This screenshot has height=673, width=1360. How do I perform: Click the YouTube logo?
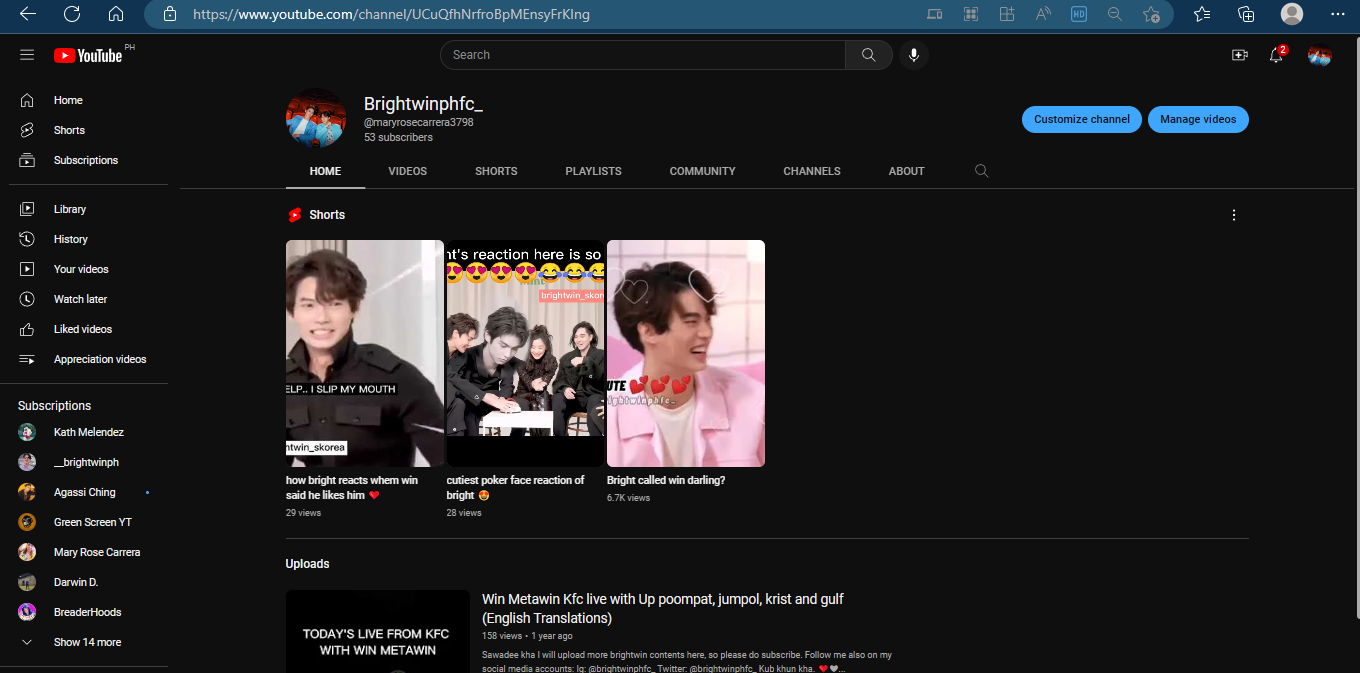[89, 56]
